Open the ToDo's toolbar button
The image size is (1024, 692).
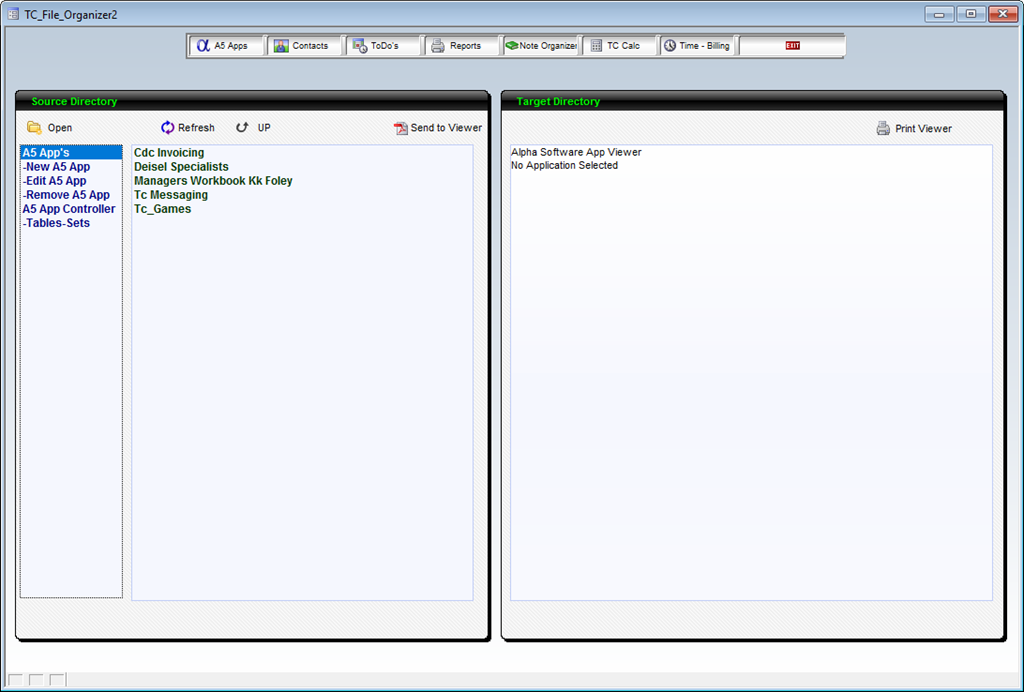pos(382,46)
